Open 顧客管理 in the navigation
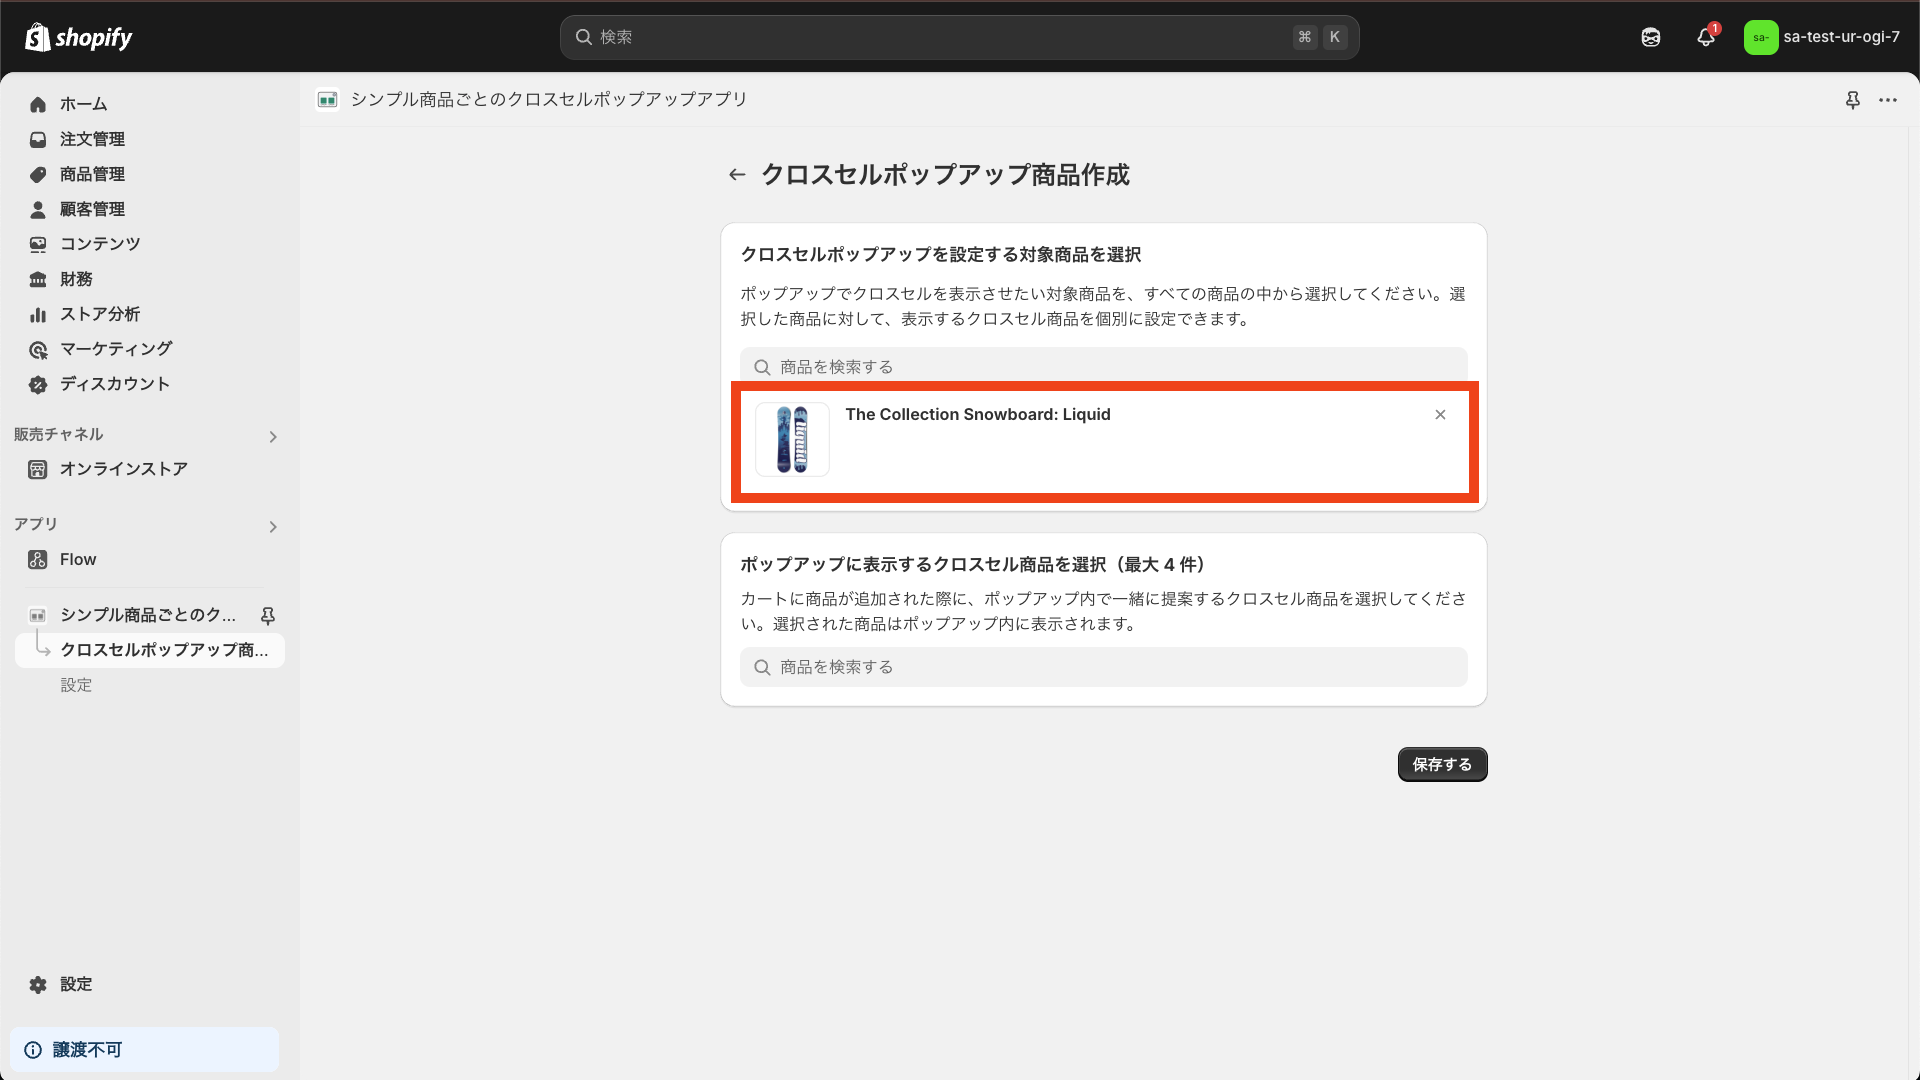This screenshot has height=1080, width=1920. point(91,209)
